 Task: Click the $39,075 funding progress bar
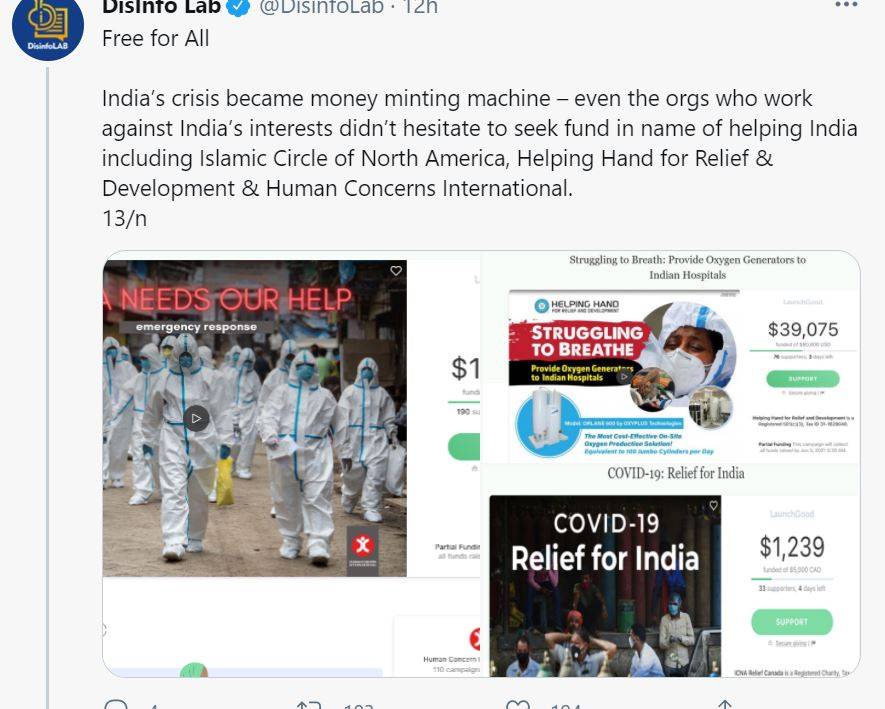click(803, 351)
